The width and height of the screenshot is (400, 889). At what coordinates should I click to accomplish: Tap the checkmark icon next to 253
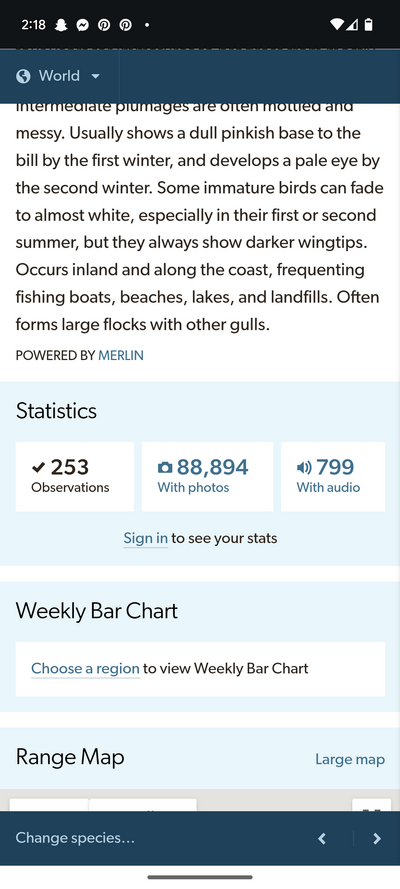point(38,467)
